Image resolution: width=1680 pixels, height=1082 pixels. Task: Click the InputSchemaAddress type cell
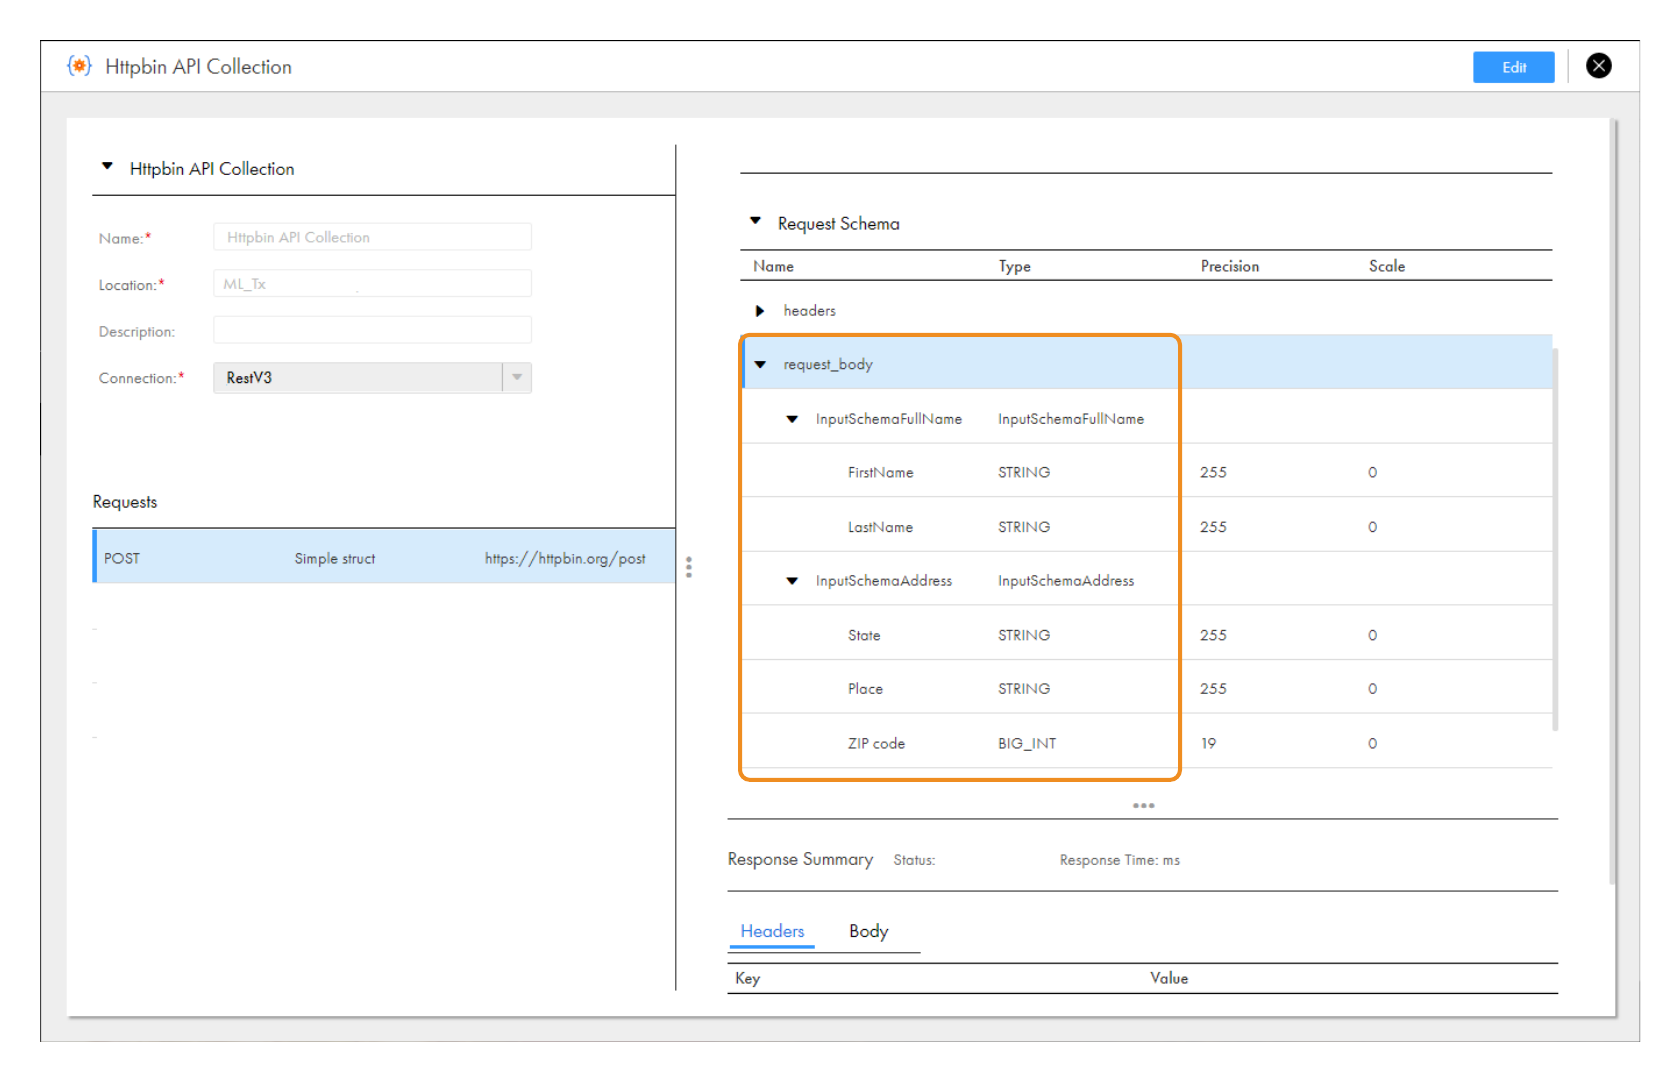1065,581
